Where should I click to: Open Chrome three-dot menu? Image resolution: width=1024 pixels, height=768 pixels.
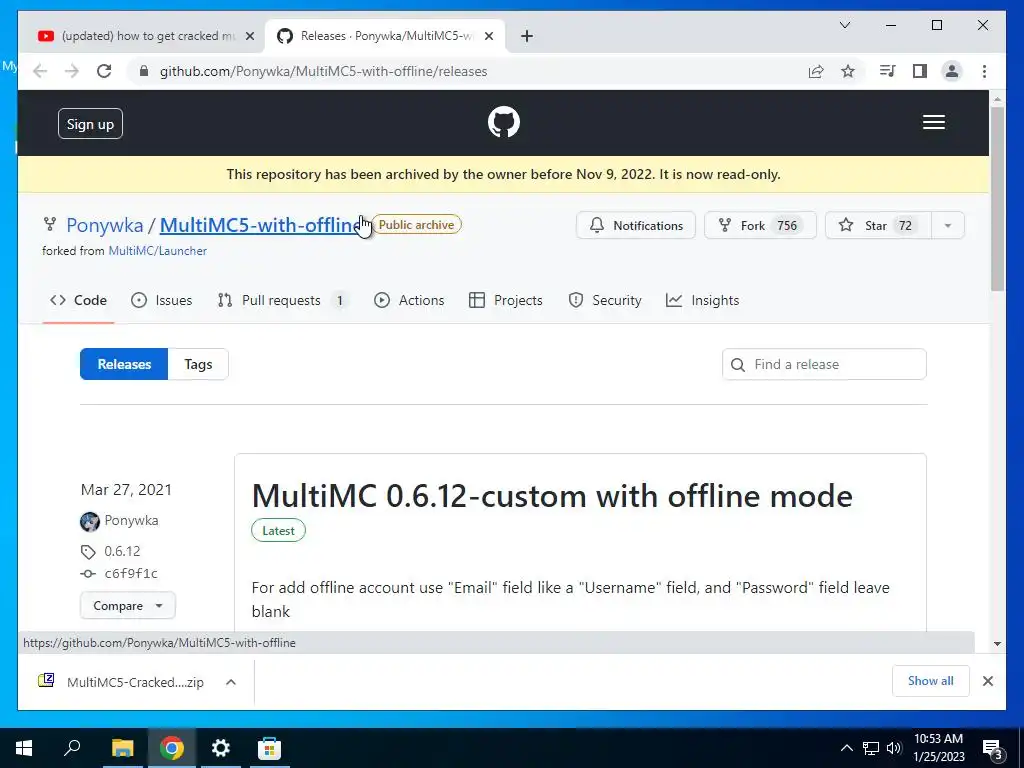pyautogui.click(x=984, y=71)
